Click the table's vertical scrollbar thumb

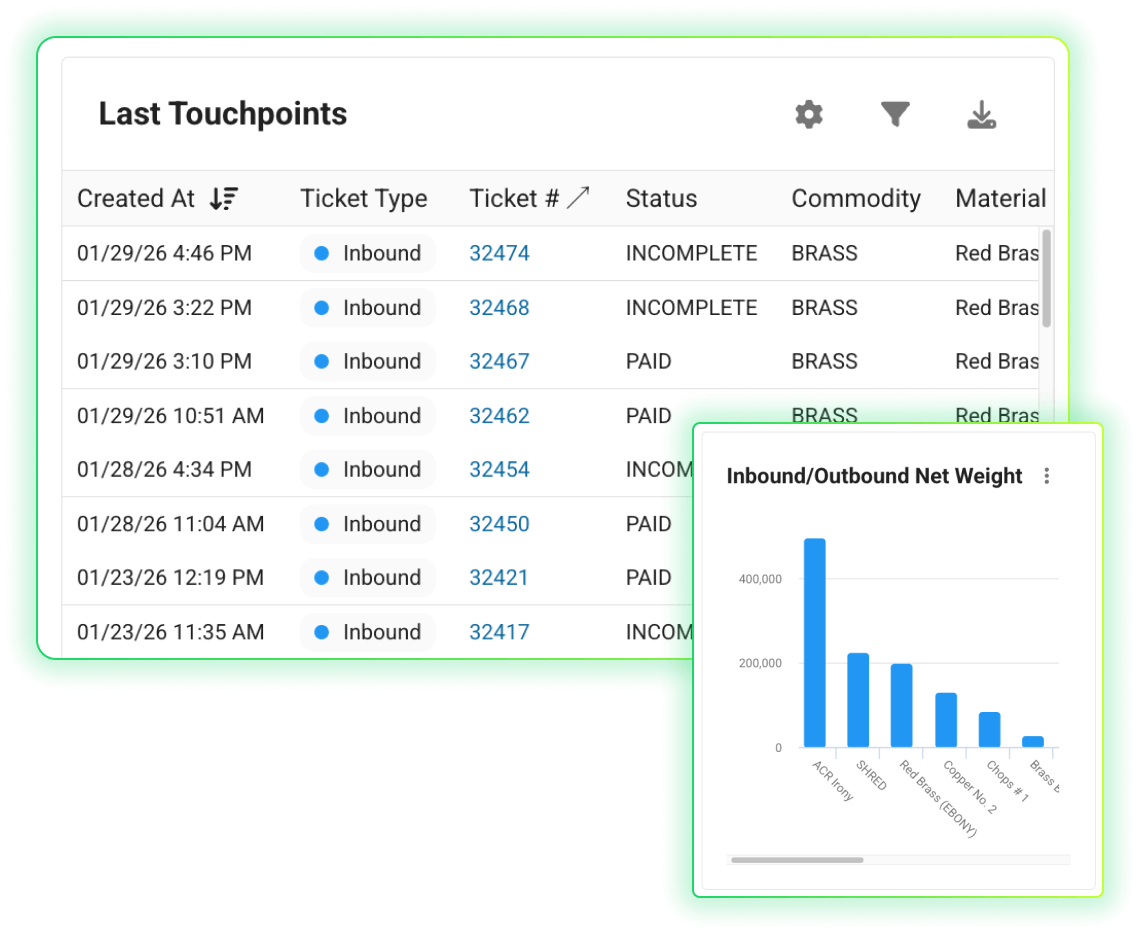coord(1046,278)
